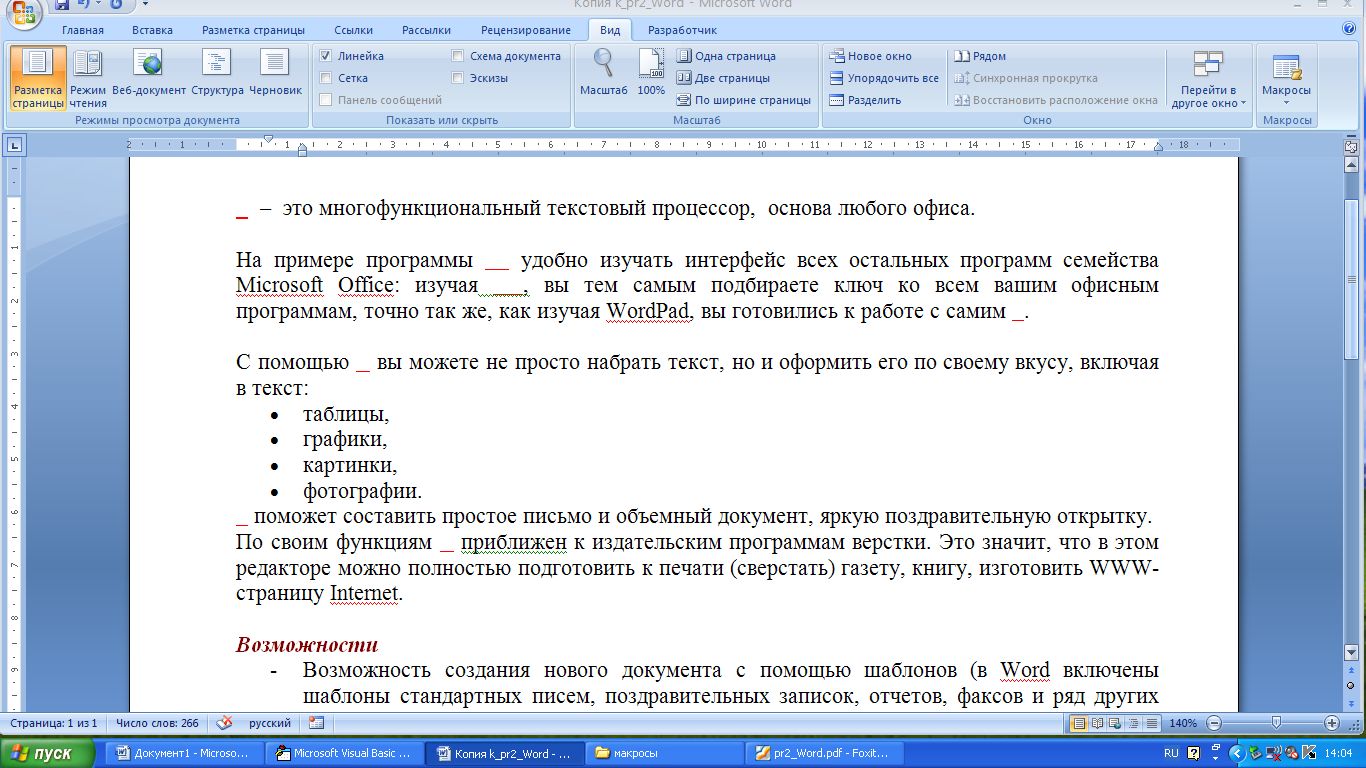Switch to Microsoft Visual Basic taskbar window

pos(343,753)
